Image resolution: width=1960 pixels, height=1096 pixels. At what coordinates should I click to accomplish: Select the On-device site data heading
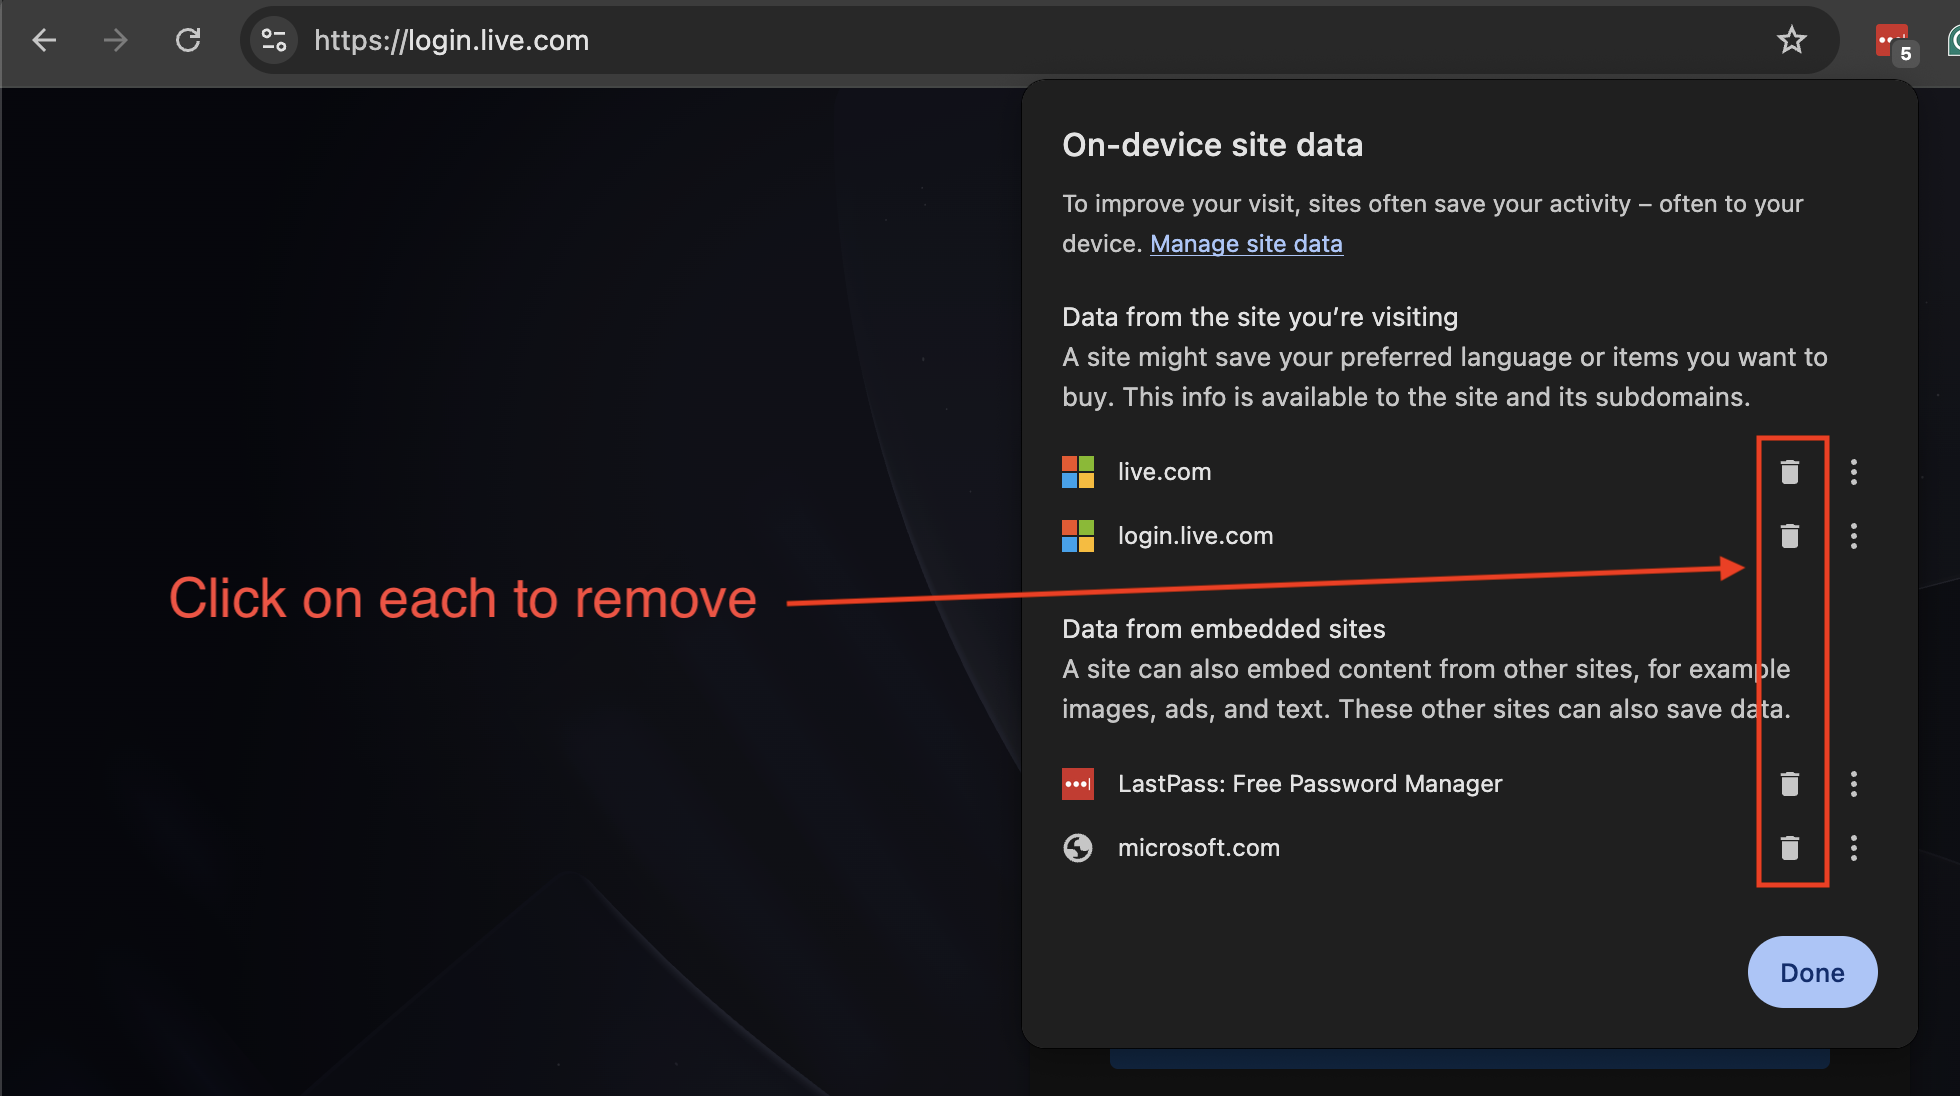(1212, 145)
